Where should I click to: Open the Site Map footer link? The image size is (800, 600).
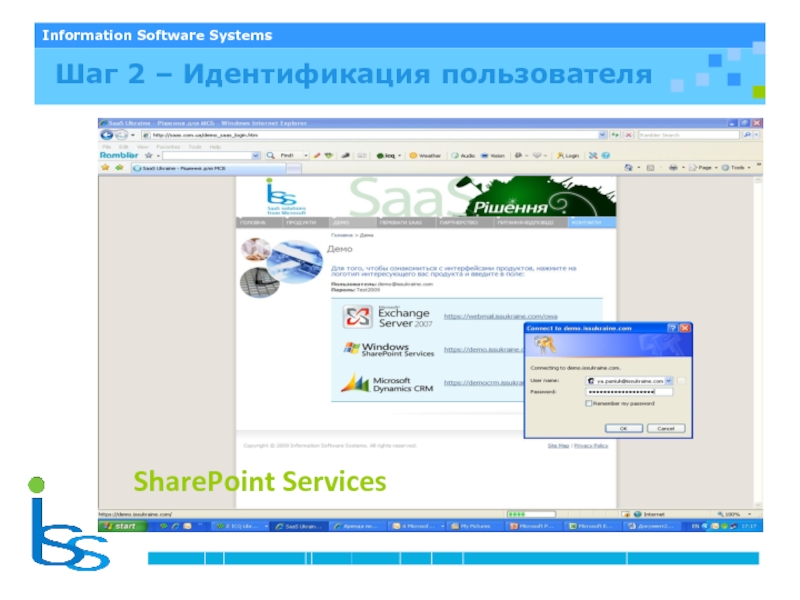coord(558,445)
